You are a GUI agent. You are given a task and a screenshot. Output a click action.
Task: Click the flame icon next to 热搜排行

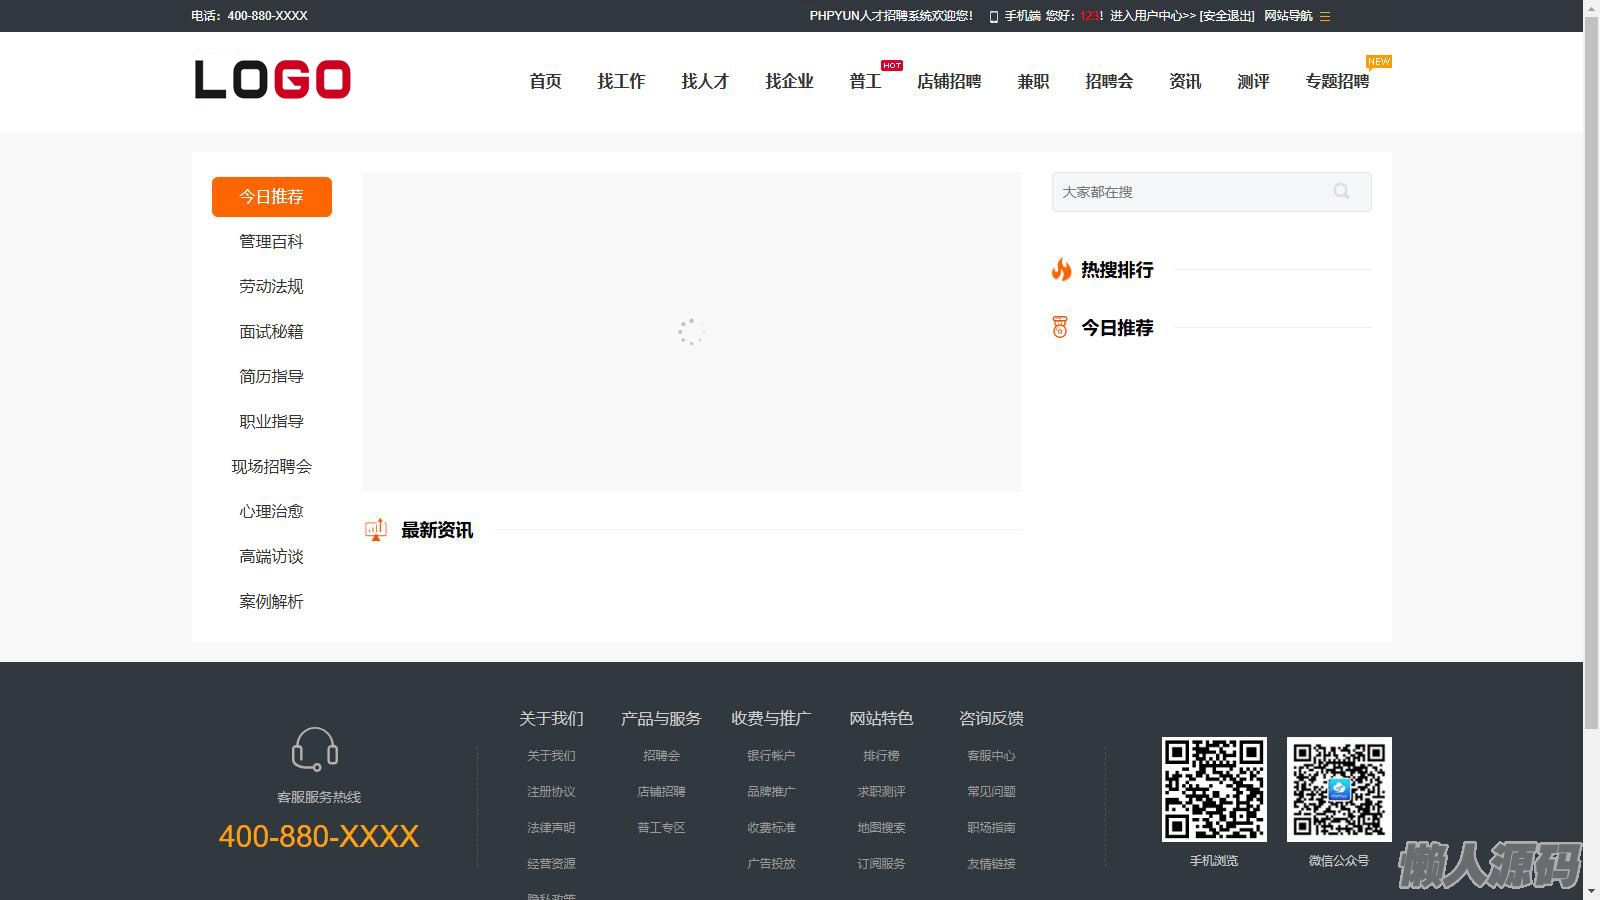(x=1061, y=269)
